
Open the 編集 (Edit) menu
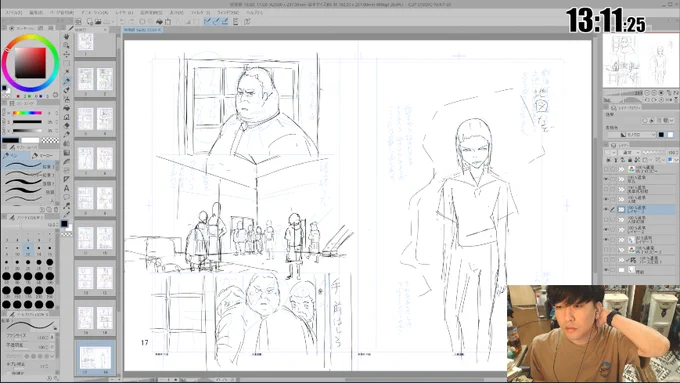click(x=36, y=13)
